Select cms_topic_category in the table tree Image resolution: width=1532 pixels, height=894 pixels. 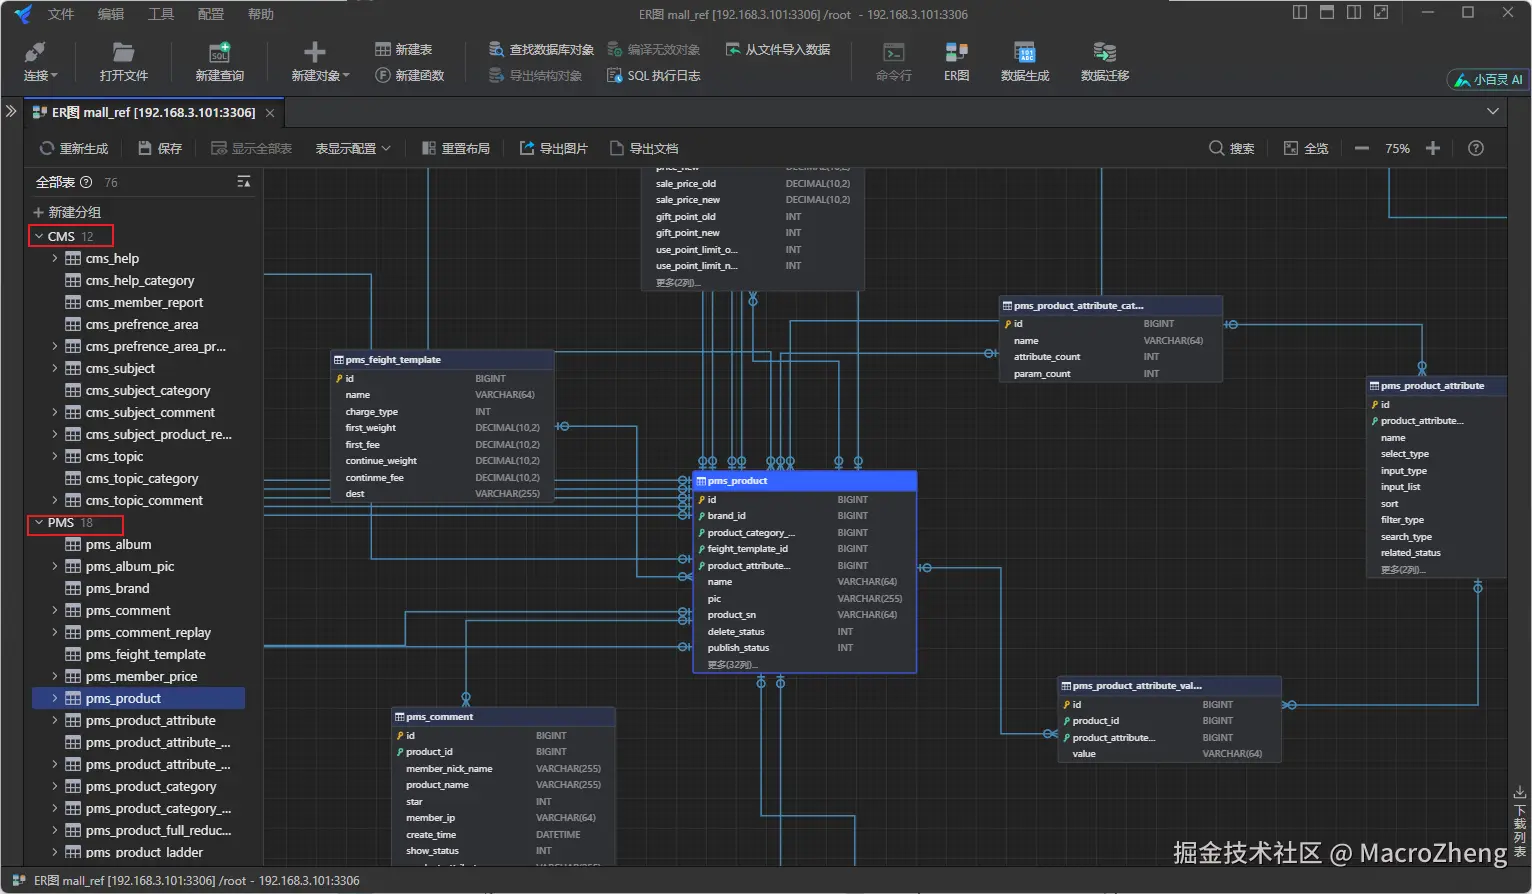(142, 479)
